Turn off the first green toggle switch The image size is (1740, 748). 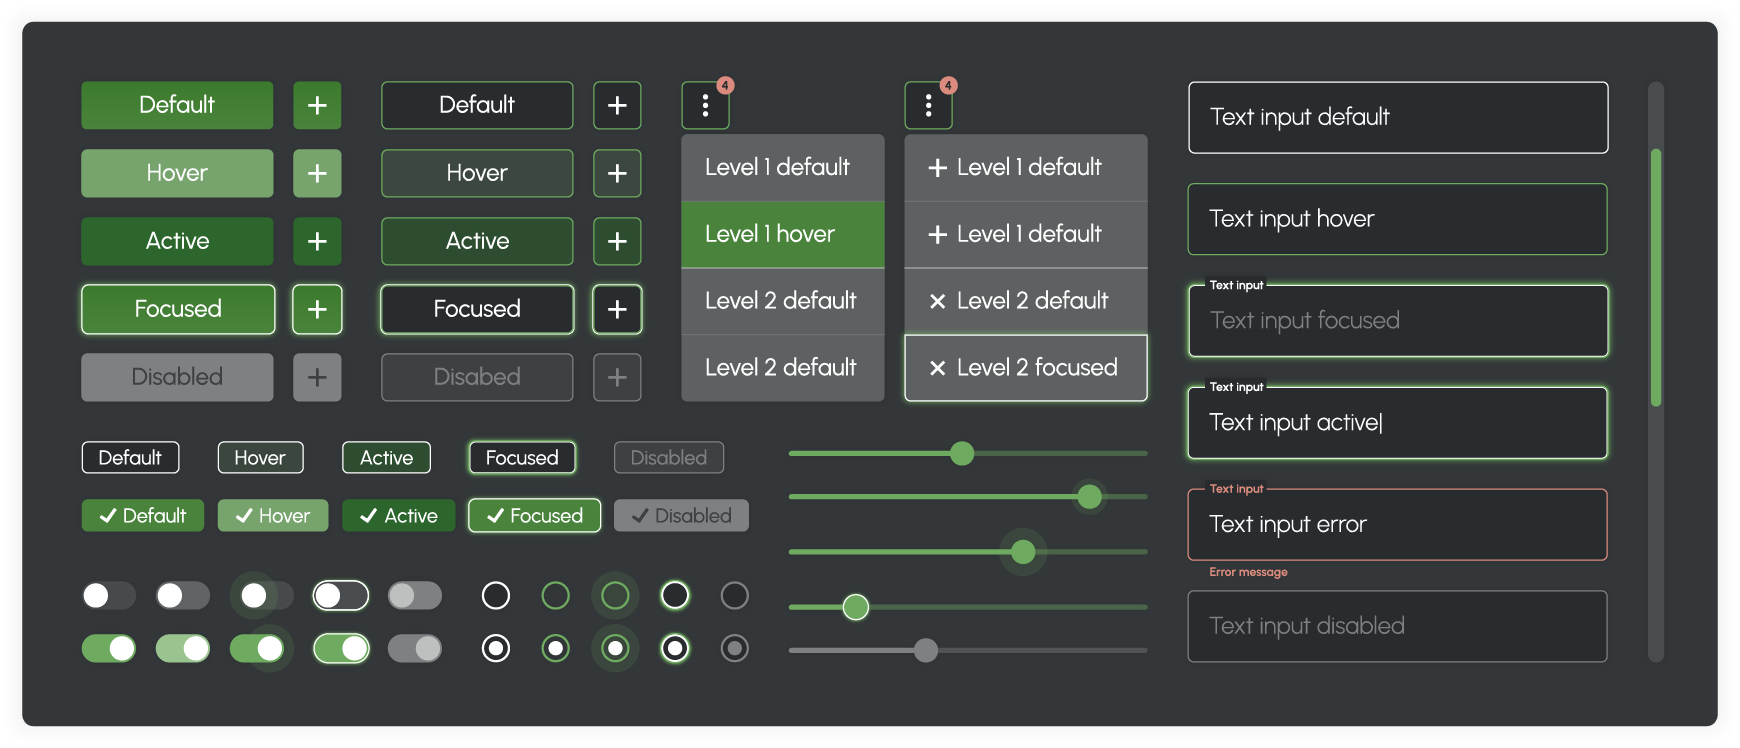pos(109,649)
